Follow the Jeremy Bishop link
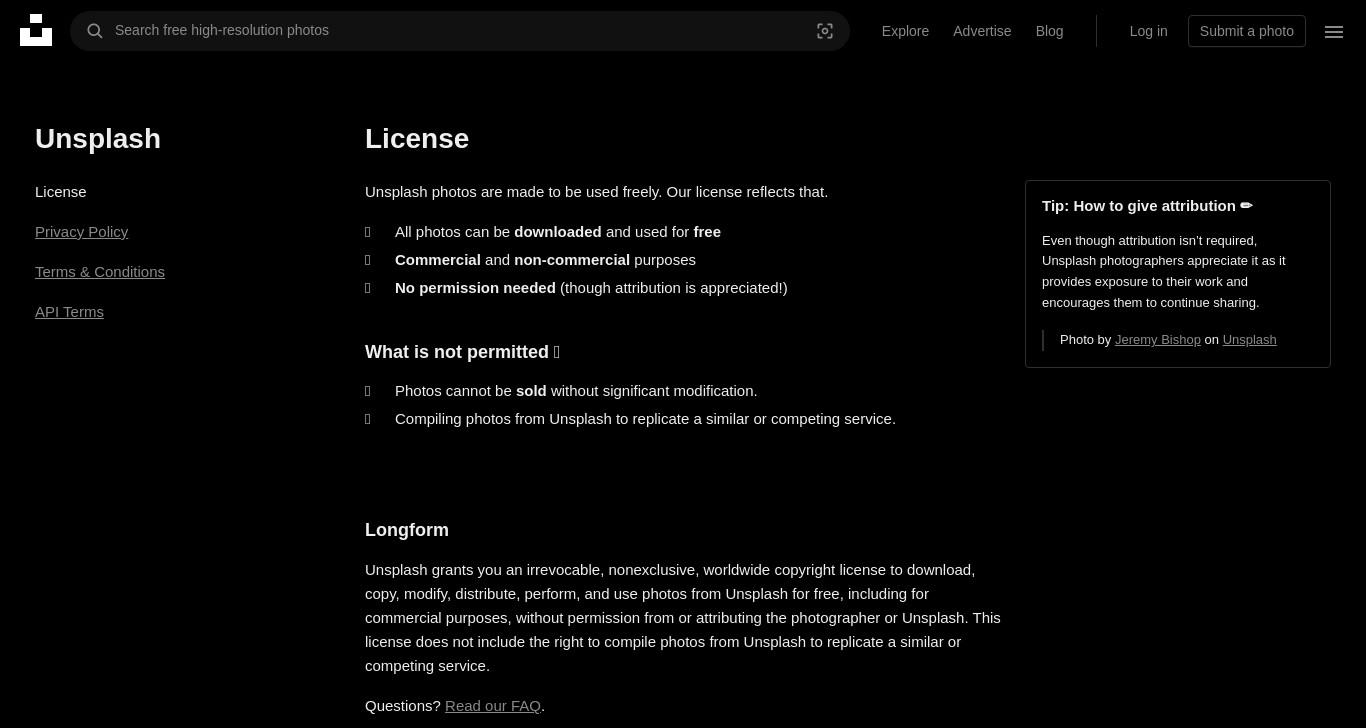This screenshot has height=728, width=1366. 1158,340
